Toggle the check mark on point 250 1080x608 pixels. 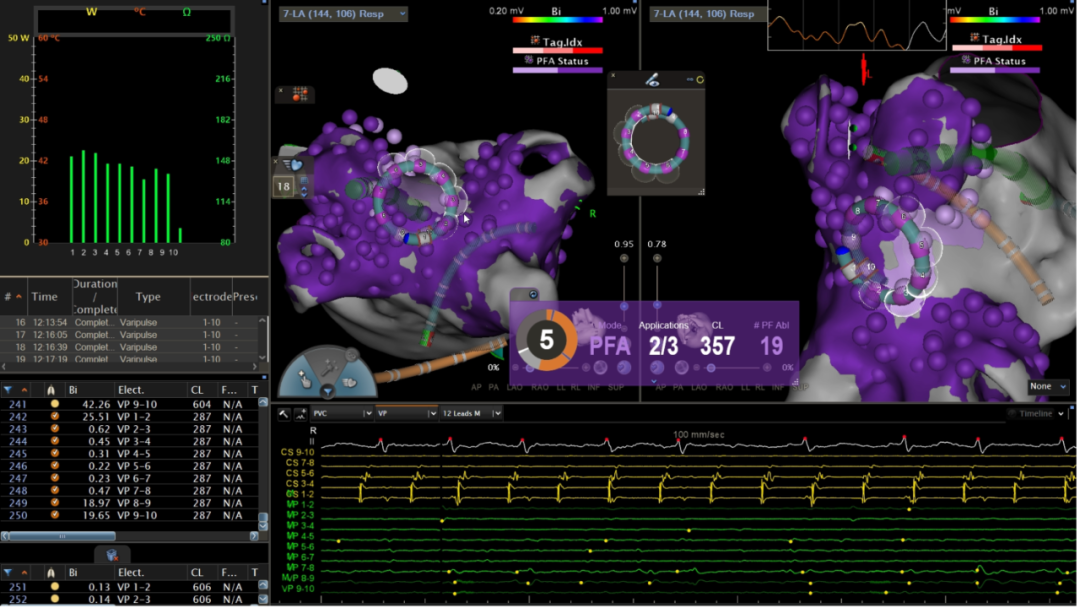(x=54, y=515)
